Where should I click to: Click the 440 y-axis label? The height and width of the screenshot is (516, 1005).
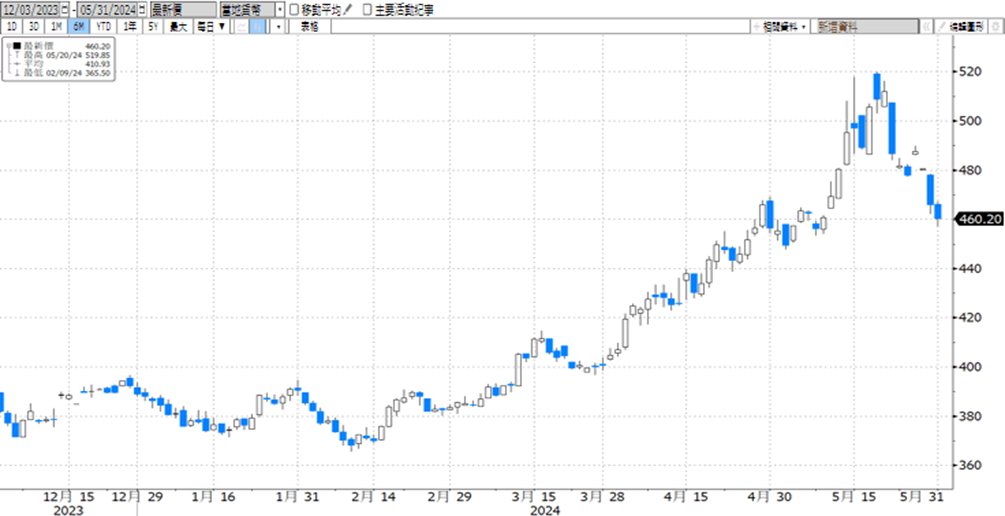pos(970,269)
